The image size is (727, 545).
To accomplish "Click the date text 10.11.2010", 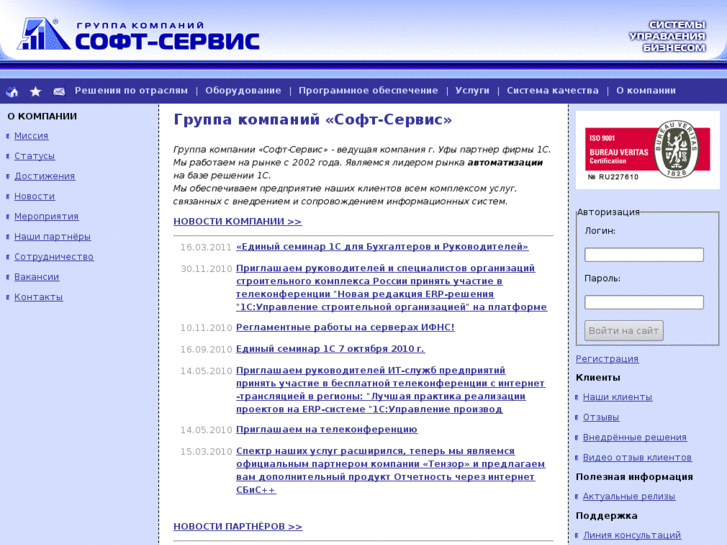I will pyautogui.click(x=206, y=328).
